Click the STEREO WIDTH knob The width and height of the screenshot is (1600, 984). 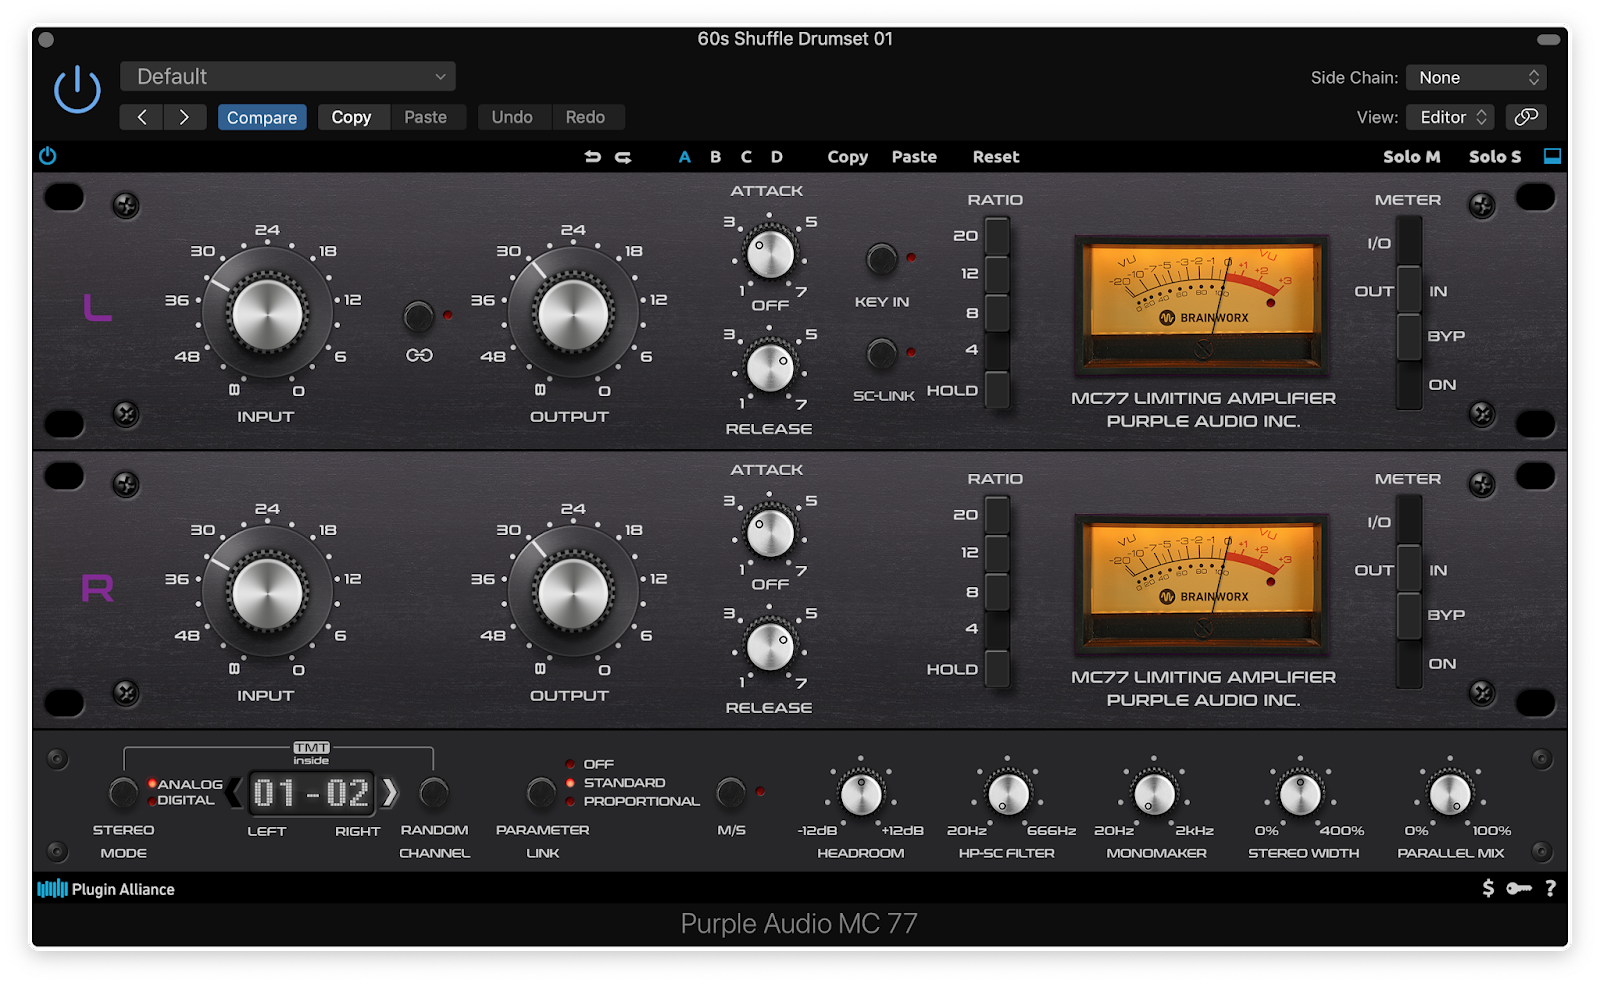tap(1301, 795)
